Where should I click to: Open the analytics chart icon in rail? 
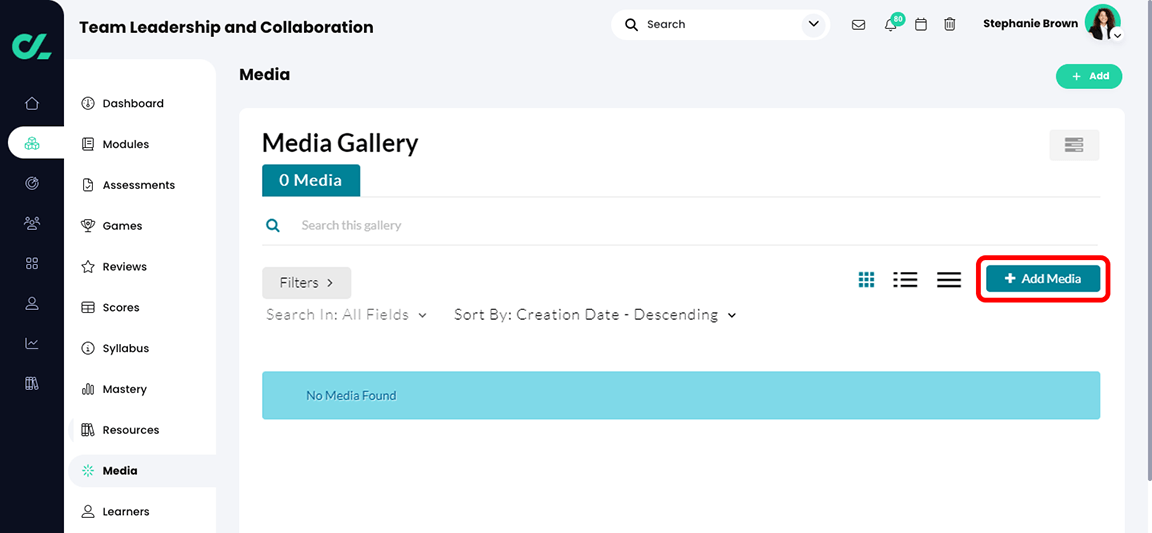(x=32, y=343)
